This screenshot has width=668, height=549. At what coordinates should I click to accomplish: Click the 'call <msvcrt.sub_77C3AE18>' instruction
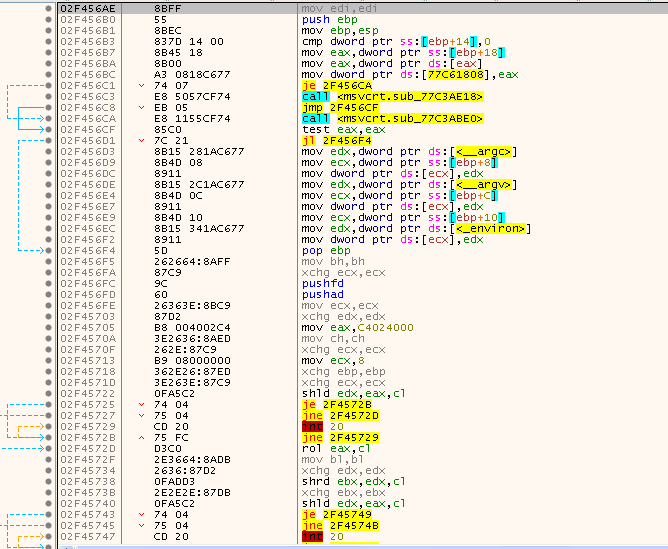coord(392,97)
